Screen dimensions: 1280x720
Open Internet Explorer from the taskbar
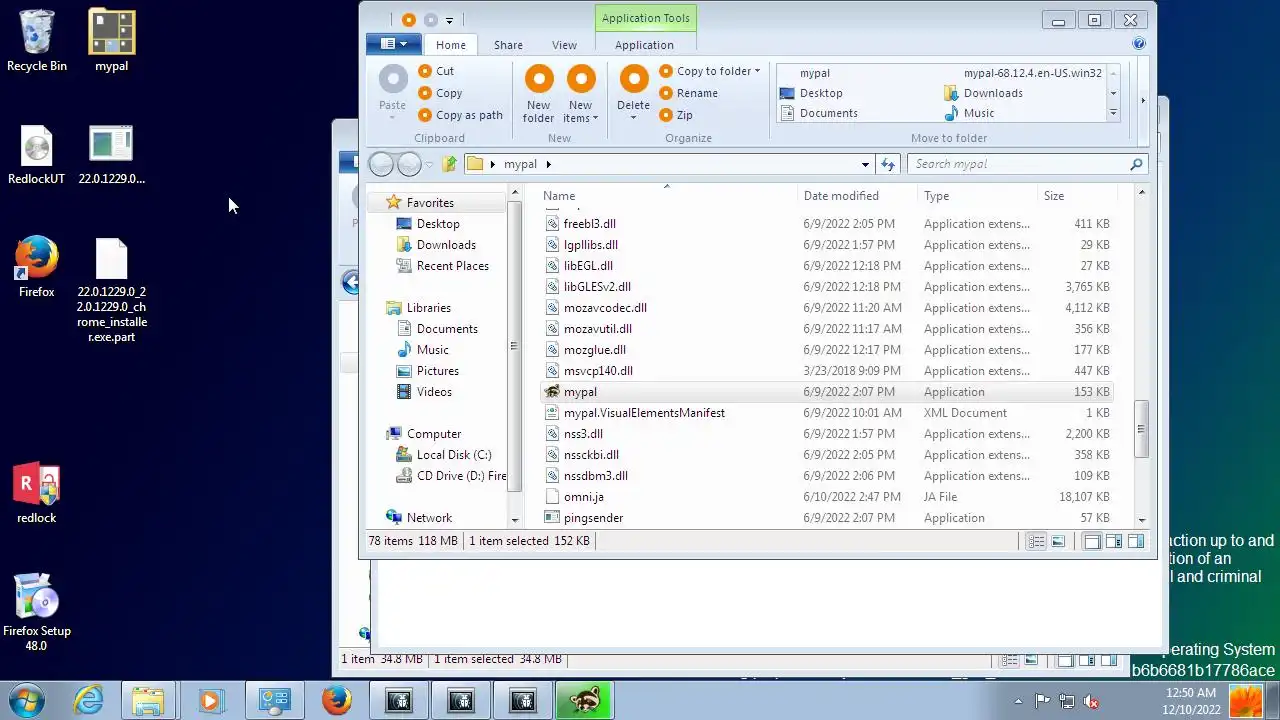[x=88, y=701]
